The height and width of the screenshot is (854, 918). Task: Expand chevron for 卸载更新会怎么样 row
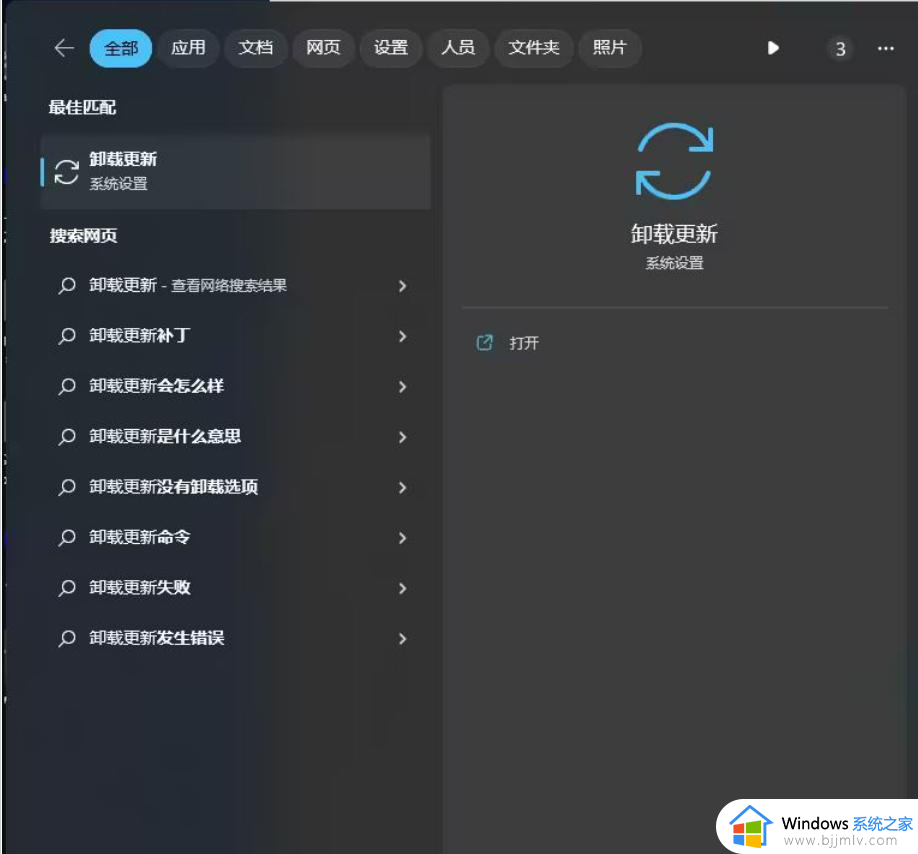[402, 387]
